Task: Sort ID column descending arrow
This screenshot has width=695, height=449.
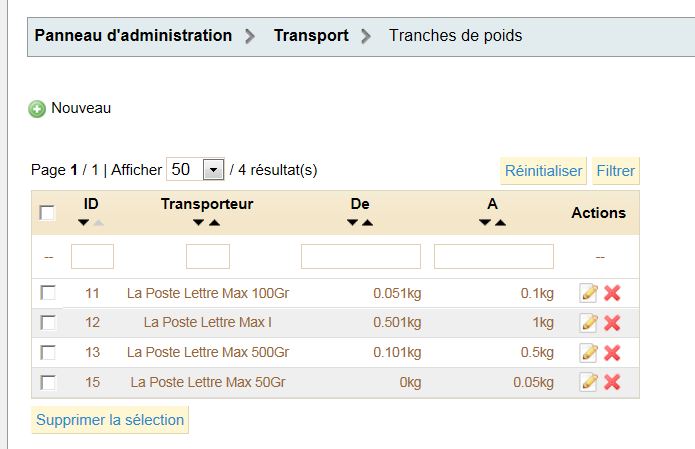Action: pos(83,223)
